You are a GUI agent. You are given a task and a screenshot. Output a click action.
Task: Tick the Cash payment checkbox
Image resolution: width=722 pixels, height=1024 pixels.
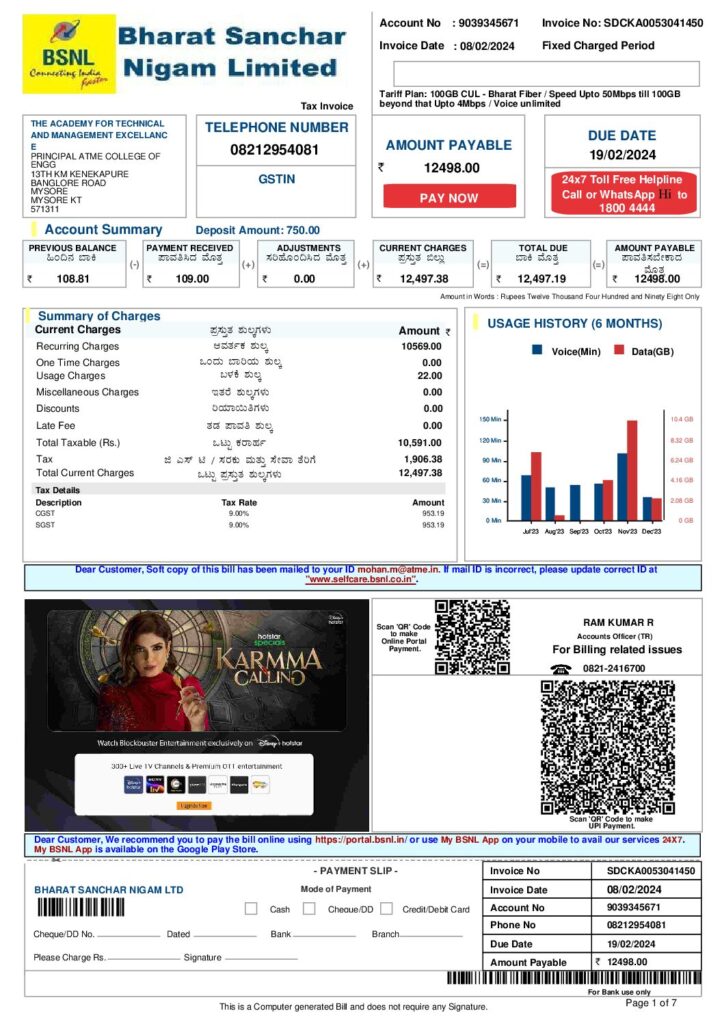coord(251,908)
